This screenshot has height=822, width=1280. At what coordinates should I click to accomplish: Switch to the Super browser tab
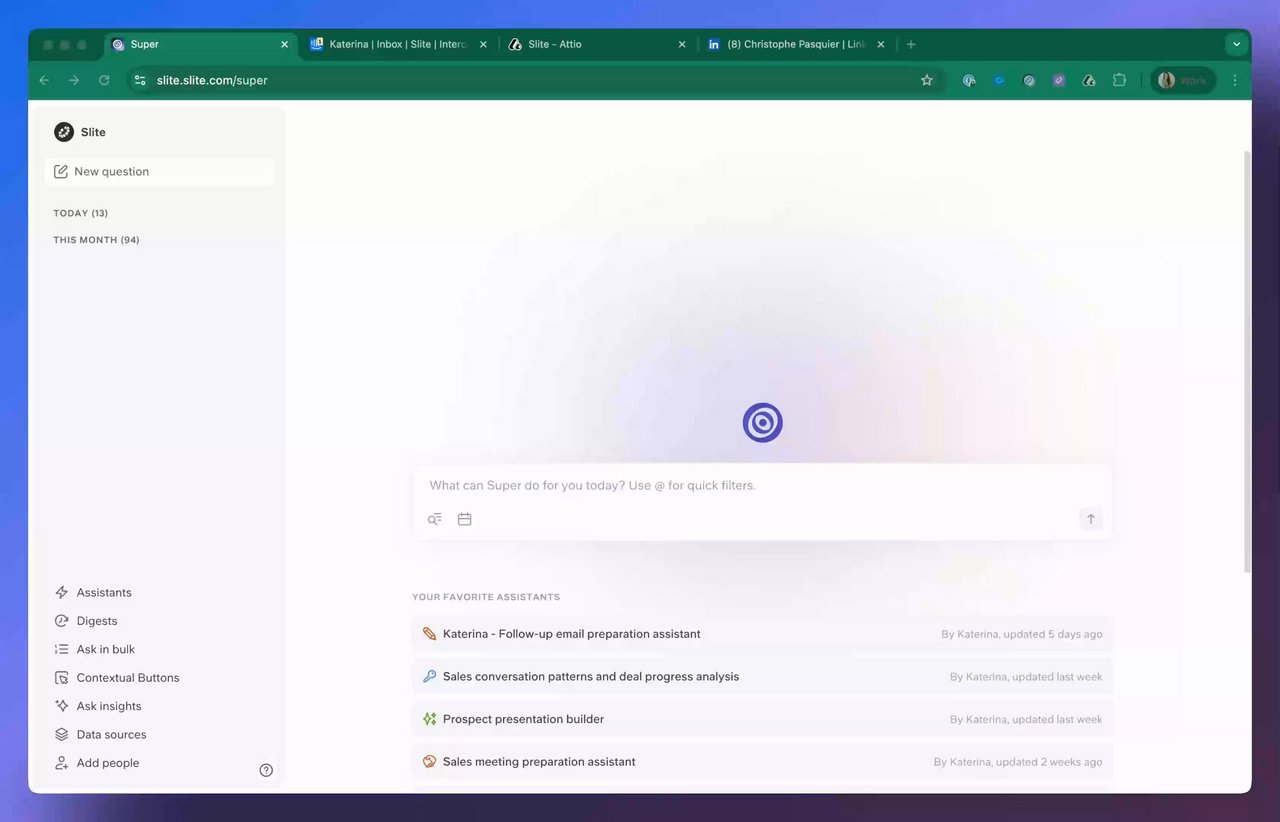pos(200,45)
